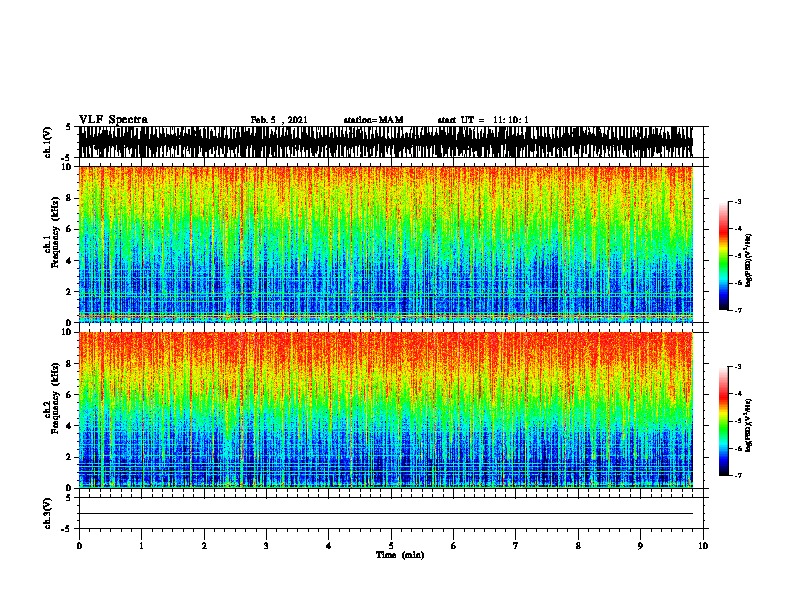Click the time axis tick label '5'
The height and width of the screenshot is (612, 792).
pos(391,546)
